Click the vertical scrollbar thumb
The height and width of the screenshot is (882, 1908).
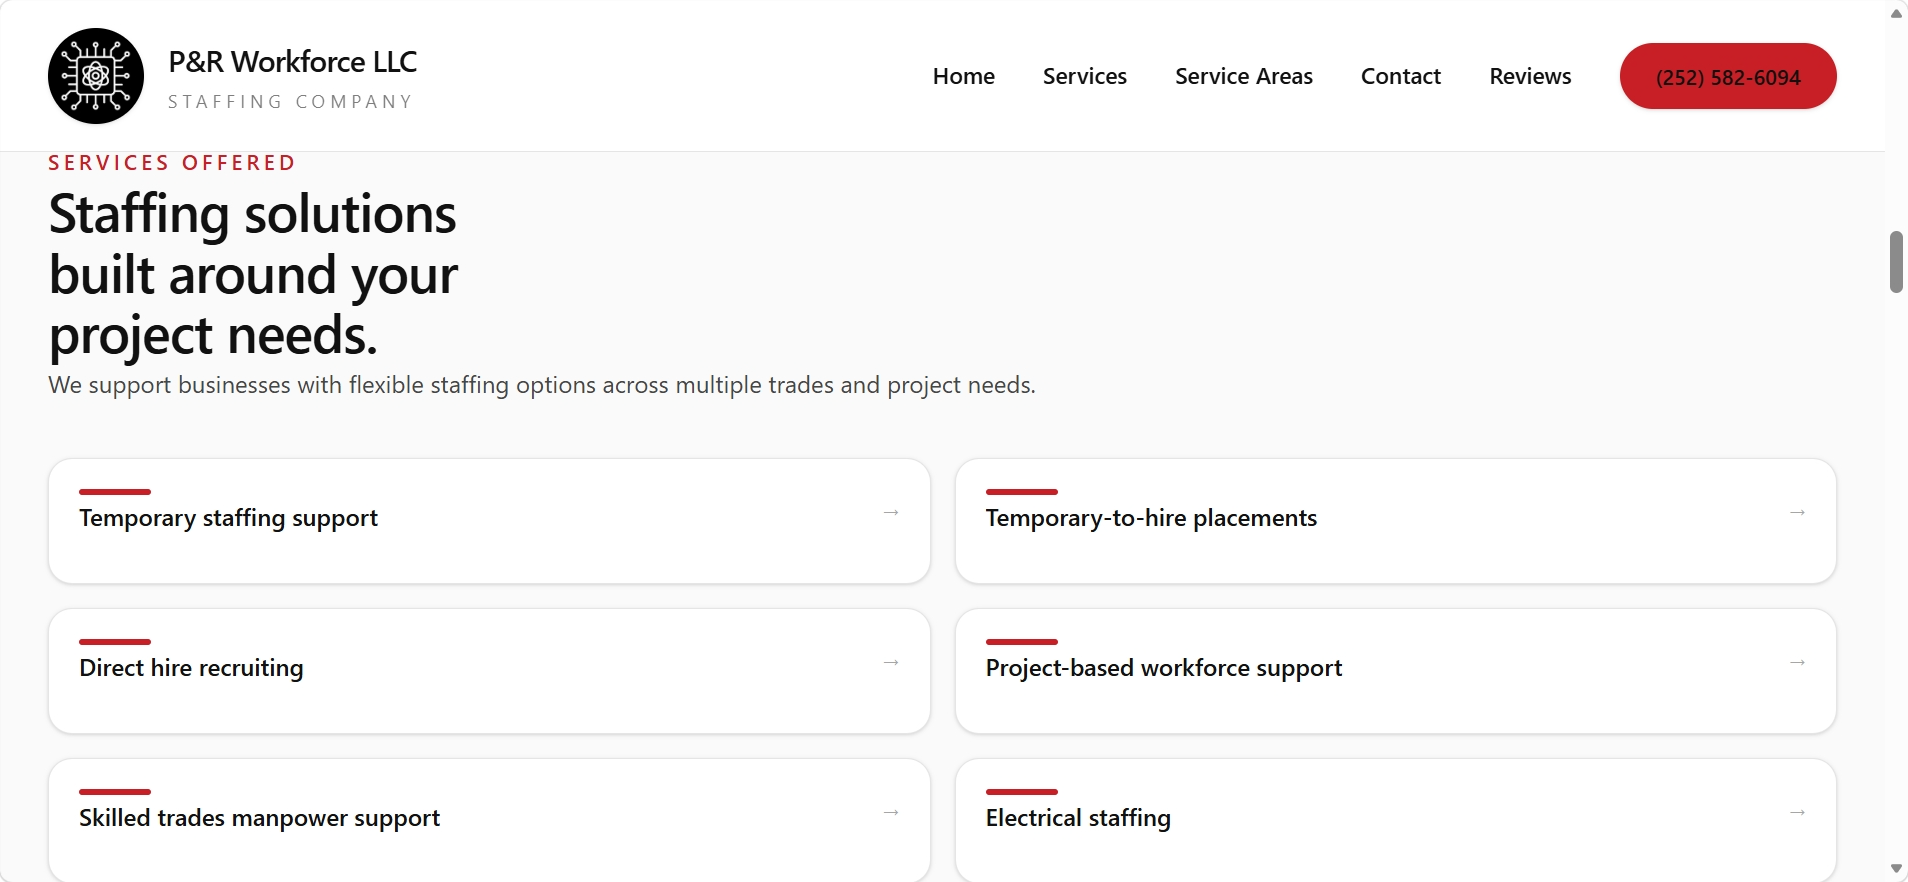[1896, 262]
